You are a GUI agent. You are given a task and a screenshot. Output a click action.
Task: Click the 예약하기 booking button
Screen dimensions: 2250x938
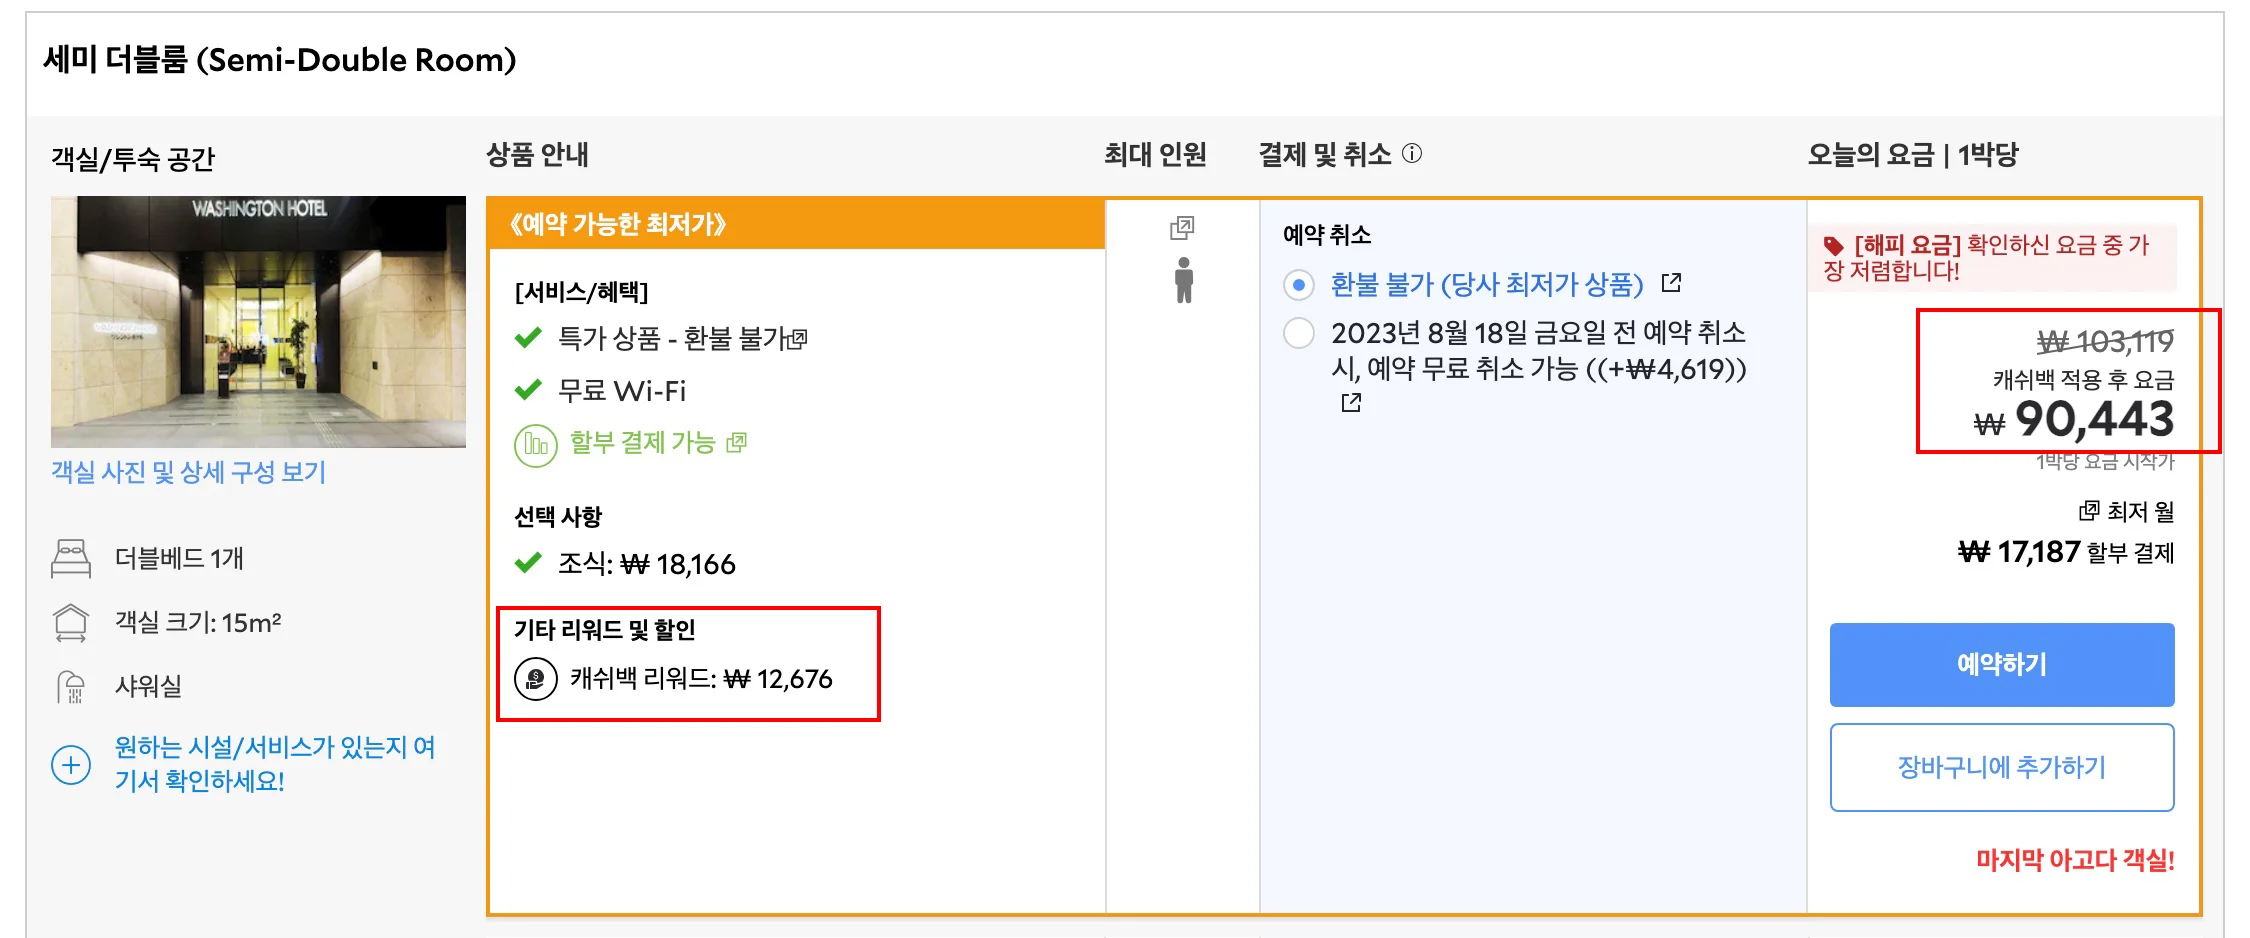click(2001, 663)
